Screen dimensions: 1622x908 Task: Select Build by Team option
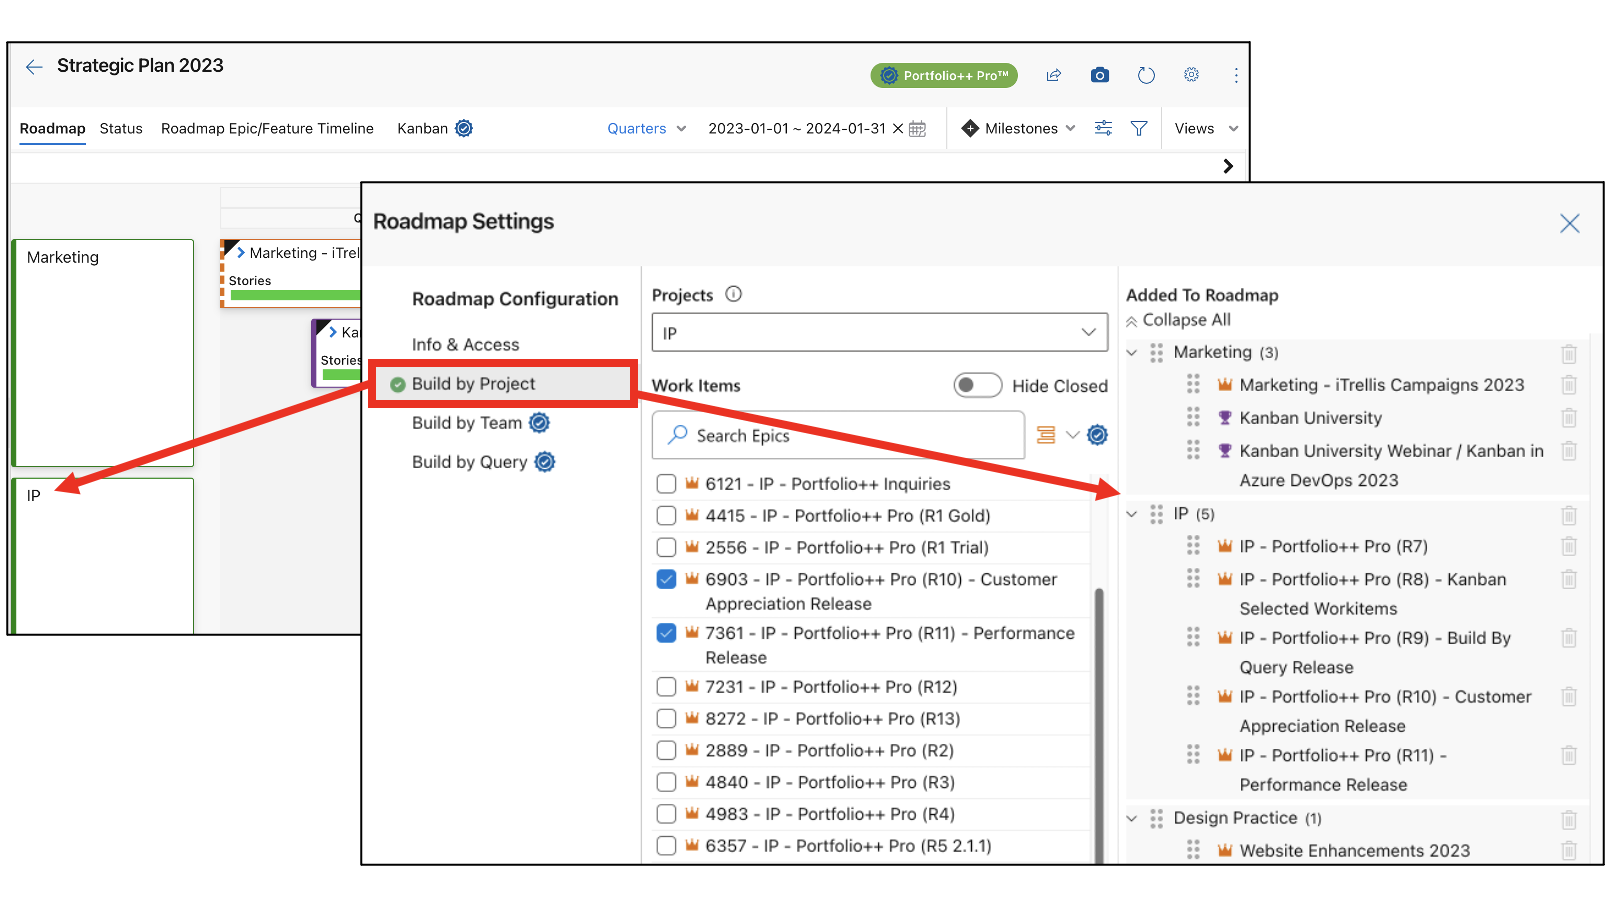(x=466, y=423)
